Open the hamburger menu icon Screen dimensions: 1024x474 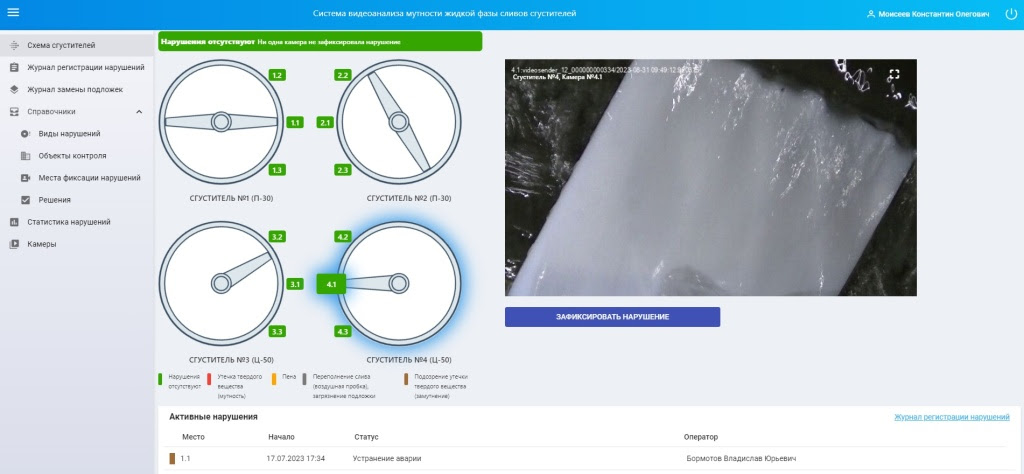13,13
